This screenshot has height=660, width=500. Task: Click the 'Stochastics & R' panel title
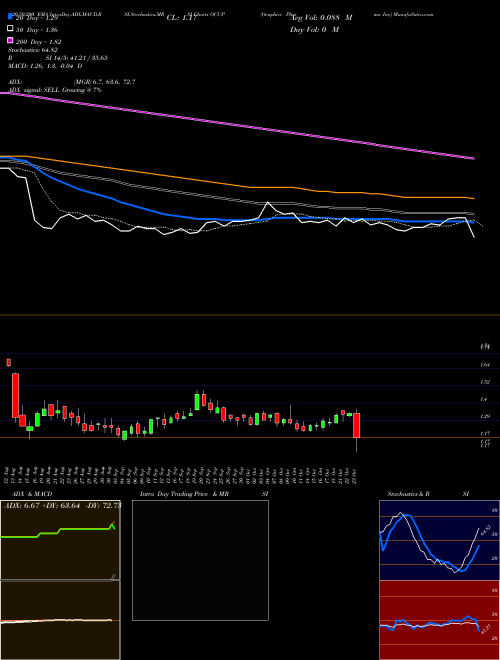coord(408,494)
